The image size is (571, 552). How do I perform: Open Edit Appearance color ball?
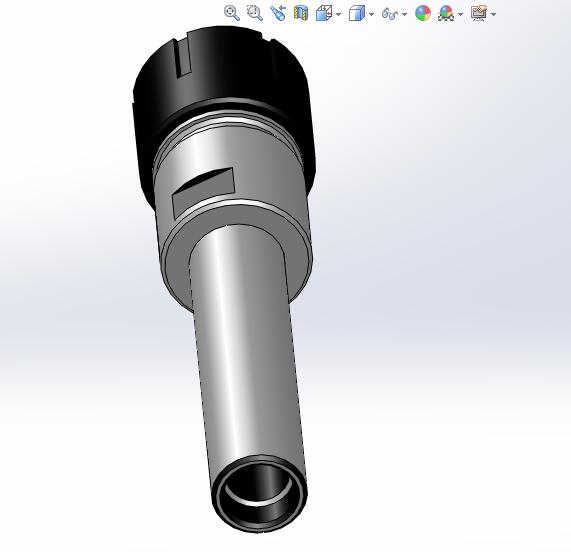coord(423,13)
